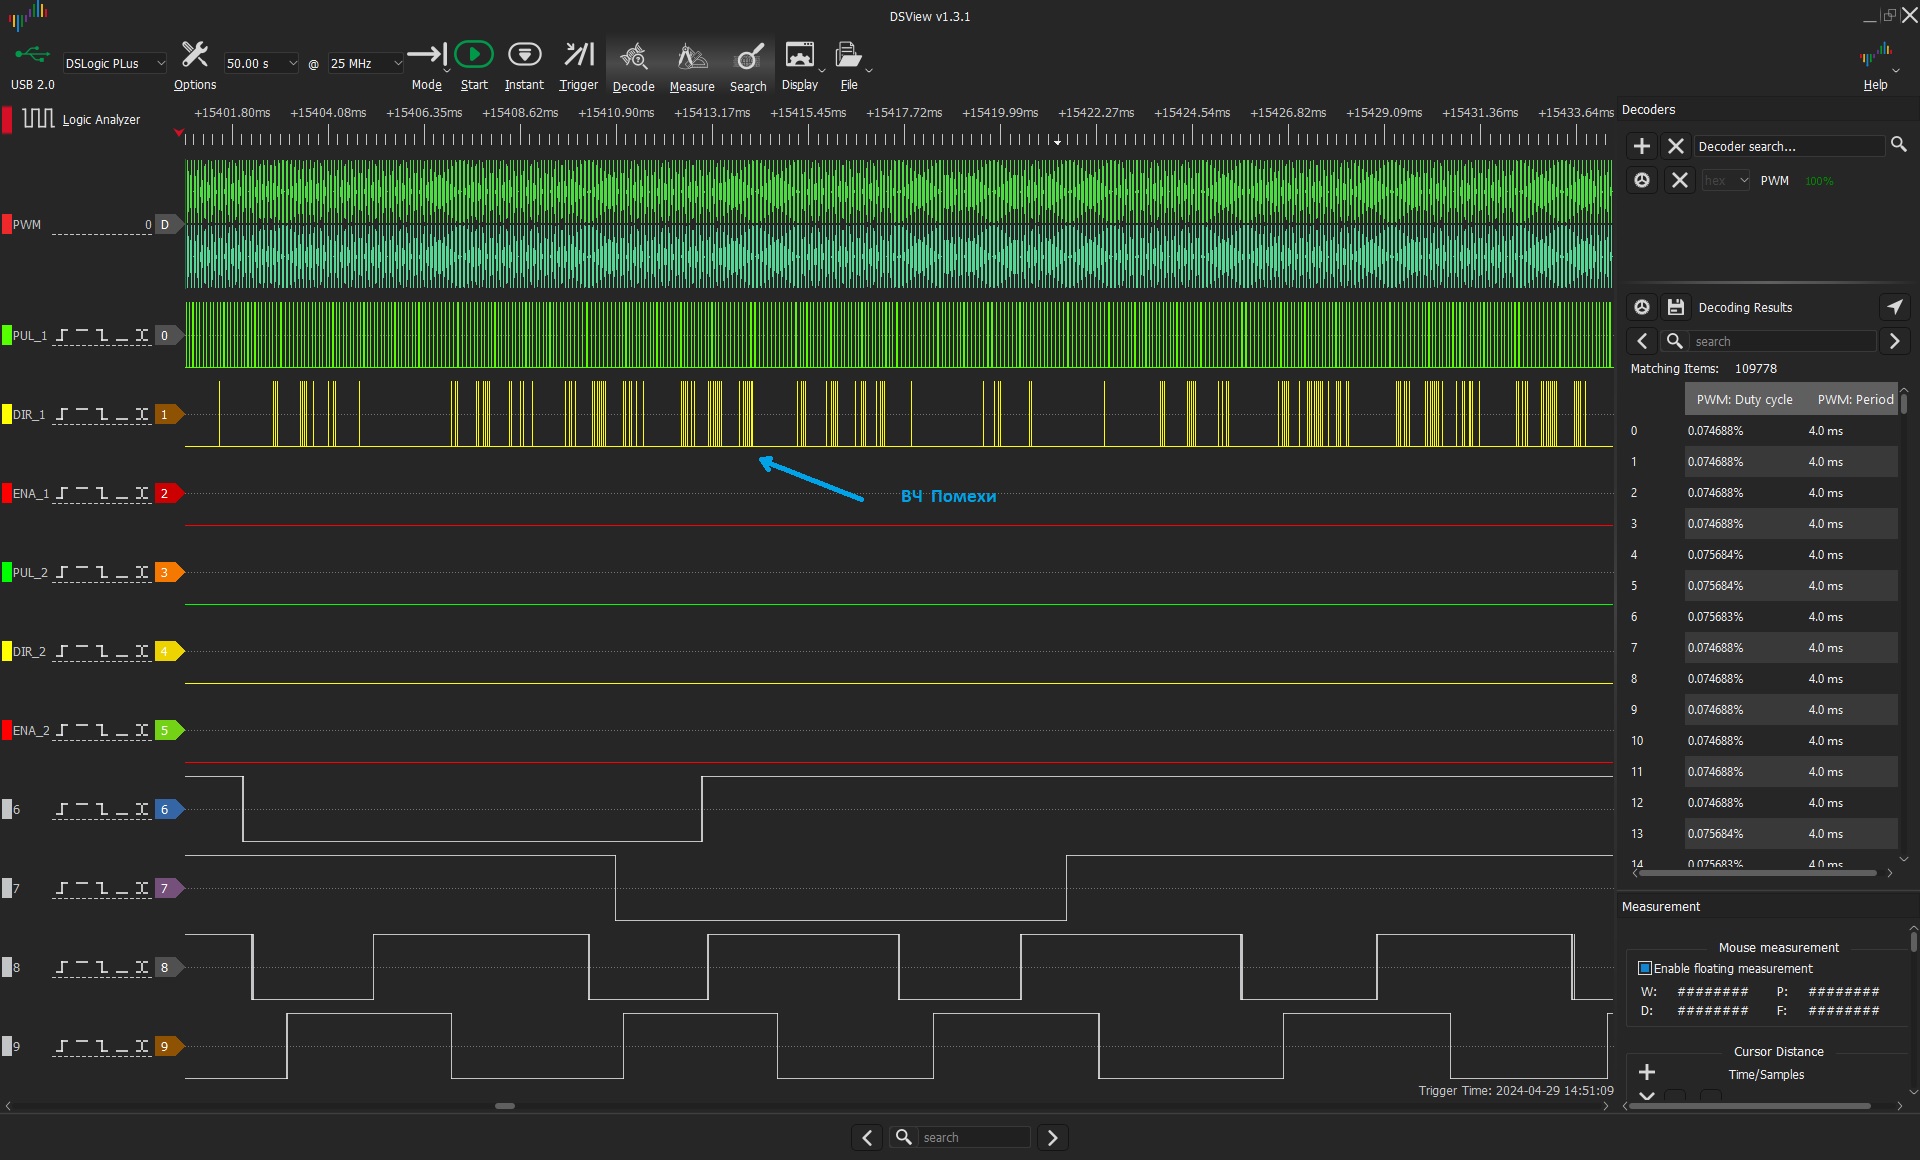
Task: Open the DSLogic PLus device dropdown
Action: [x=114, y=63]
